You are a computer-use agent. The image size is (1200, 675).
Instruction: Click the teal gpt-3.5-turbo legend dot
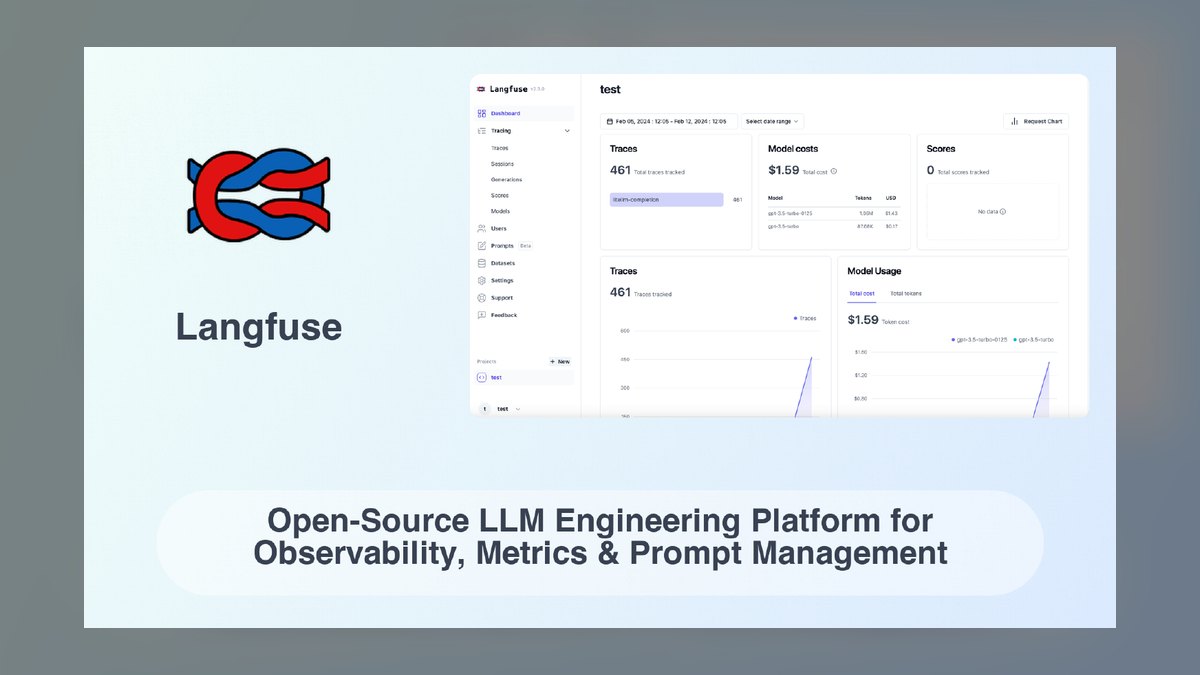(1014, 340)
